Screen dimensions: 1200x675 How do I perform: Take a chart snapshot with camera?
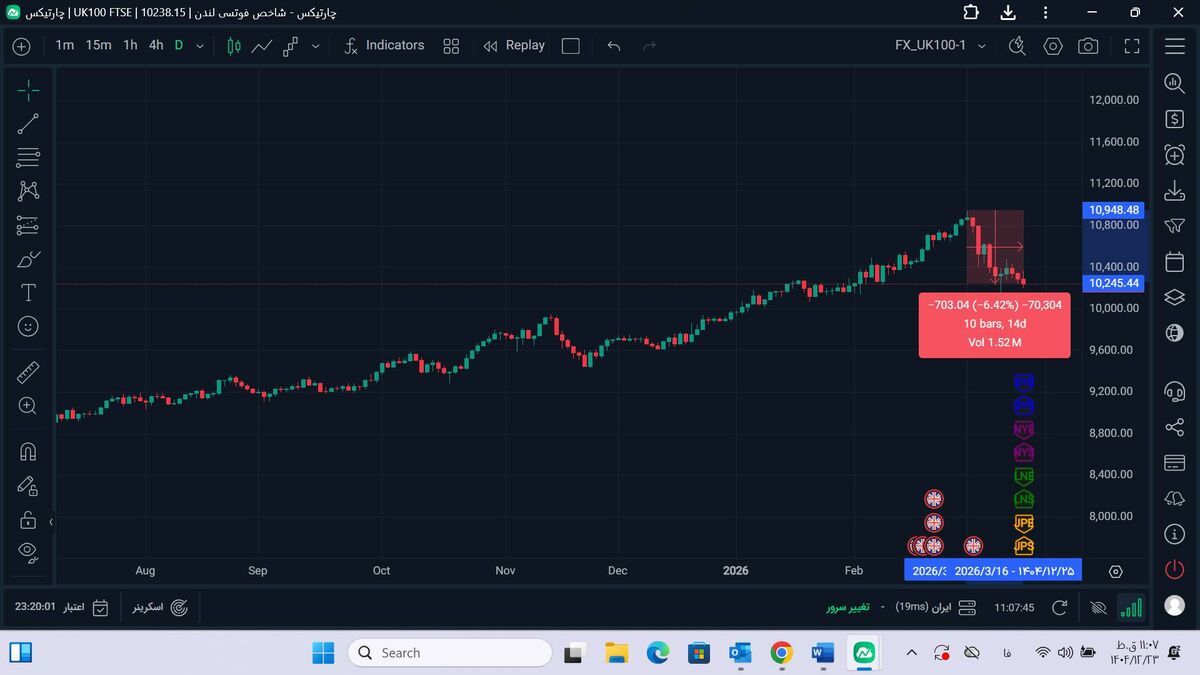[x=1088, y=46]
